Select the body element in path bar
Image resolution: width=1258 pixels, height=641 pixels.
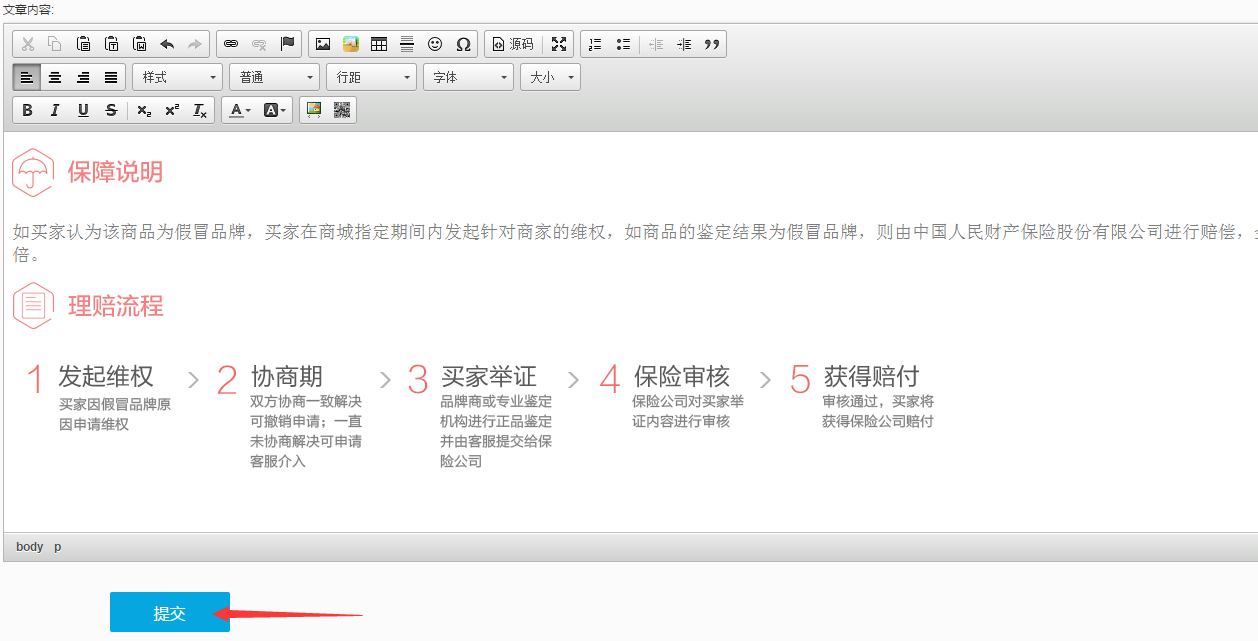(x=30, y=547)
